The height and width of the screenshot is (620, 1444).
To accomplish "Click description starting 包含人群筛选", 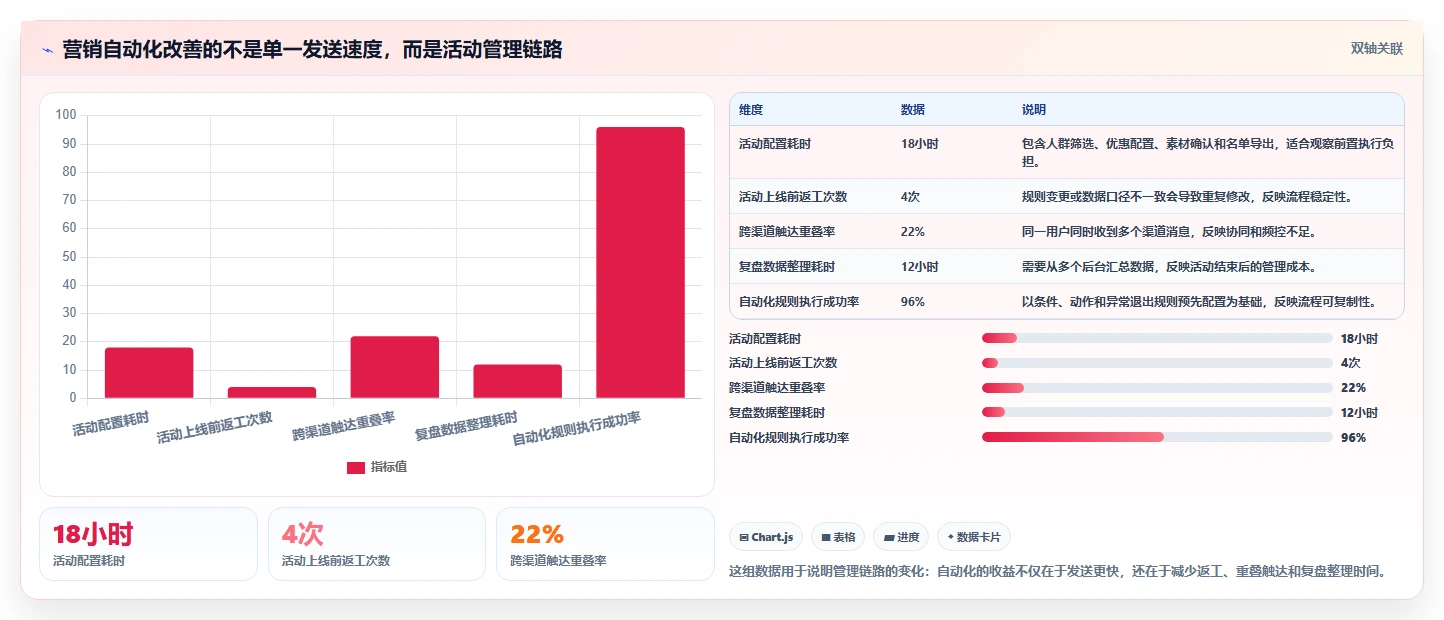I will 1208,152.
